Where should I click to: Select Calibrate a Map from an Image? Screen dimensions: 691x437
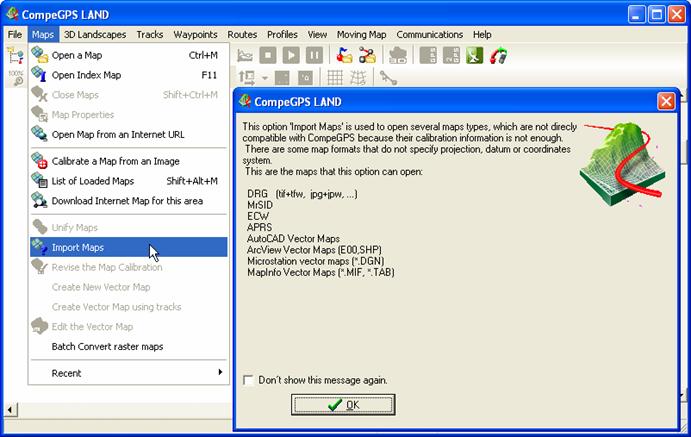(x=129, y=161)
